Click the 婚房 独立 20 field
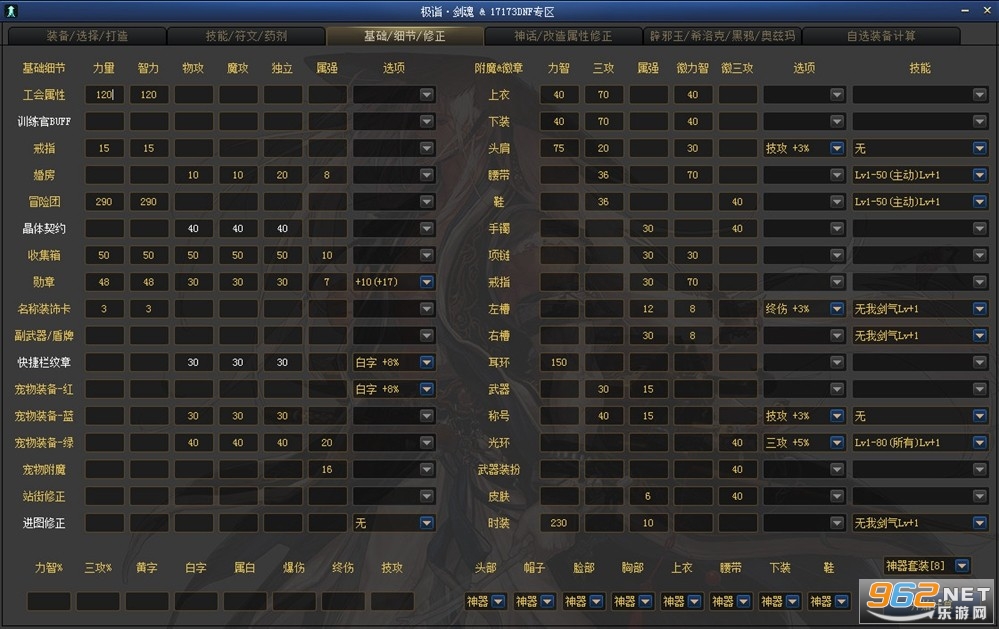The image size is (999, 629). [283, 175]
